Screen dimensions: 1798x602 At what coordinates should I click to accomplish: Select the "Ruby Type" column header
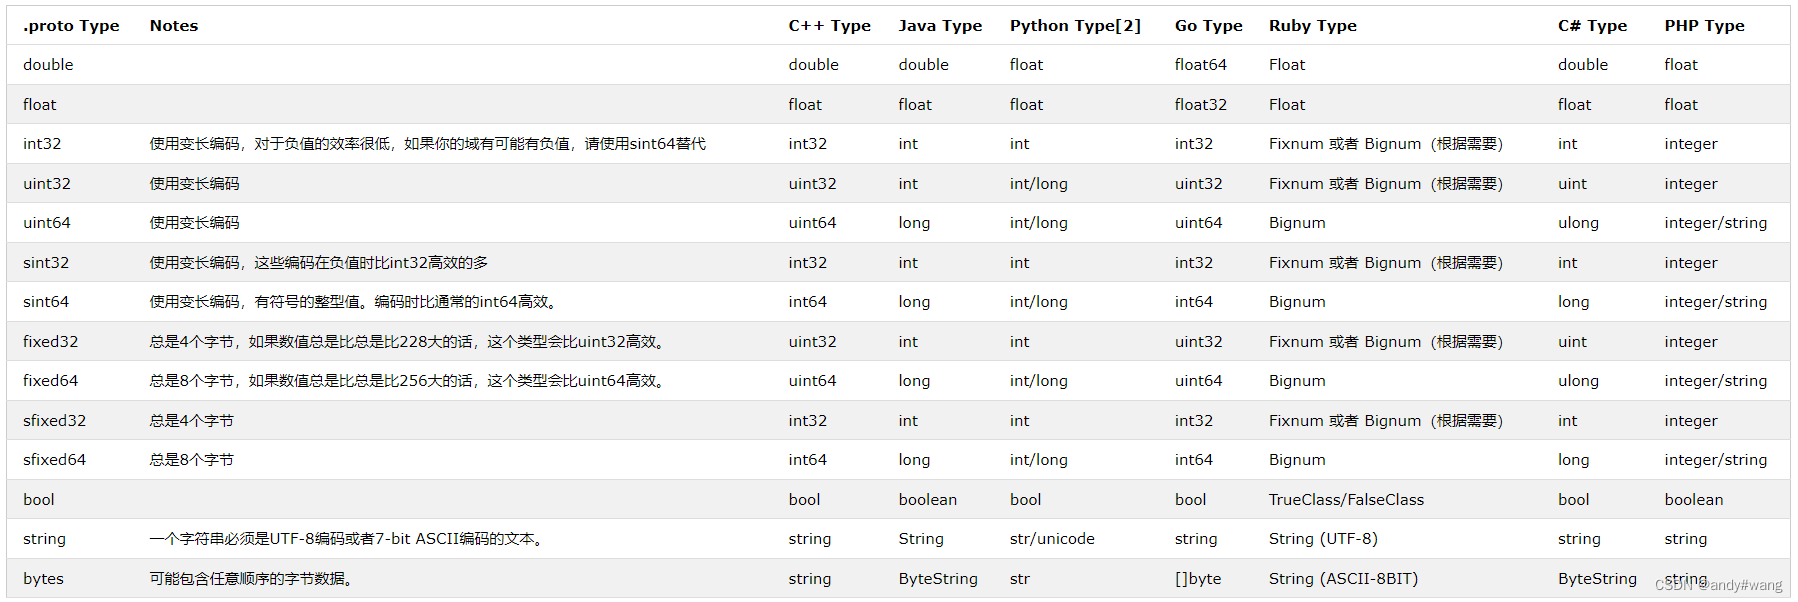tap(1312, 26)
